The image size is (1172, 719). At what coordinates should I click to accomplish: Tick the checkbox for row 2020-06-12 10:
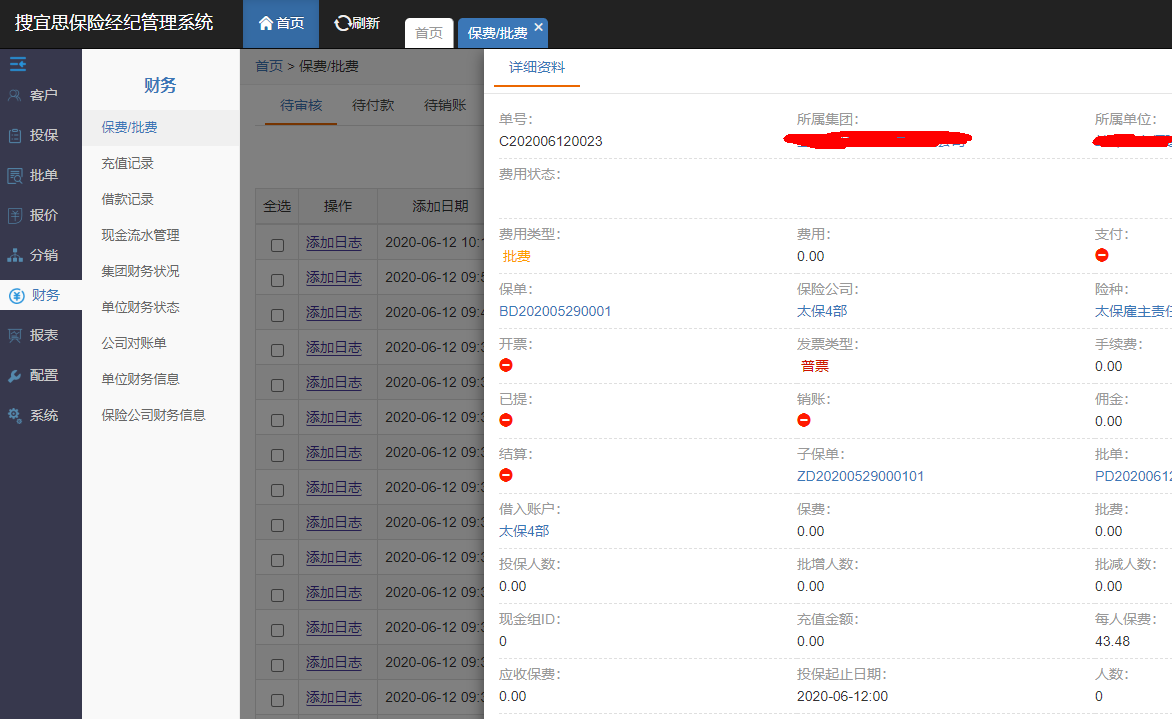(x=277, y=245)
